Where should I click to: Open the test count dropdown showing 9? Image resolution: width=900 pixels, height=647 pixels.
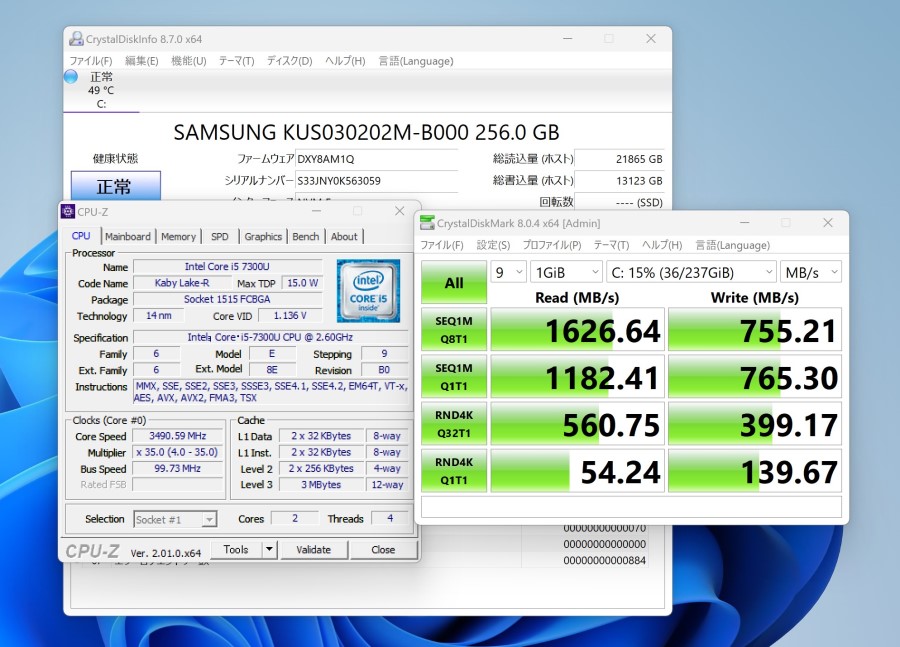(x=508, y=272)
